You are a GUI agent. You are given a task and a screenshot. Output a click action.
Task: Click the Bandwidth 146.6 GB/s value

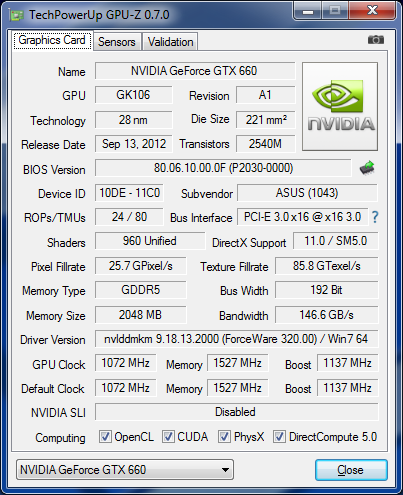coord(327,315)
